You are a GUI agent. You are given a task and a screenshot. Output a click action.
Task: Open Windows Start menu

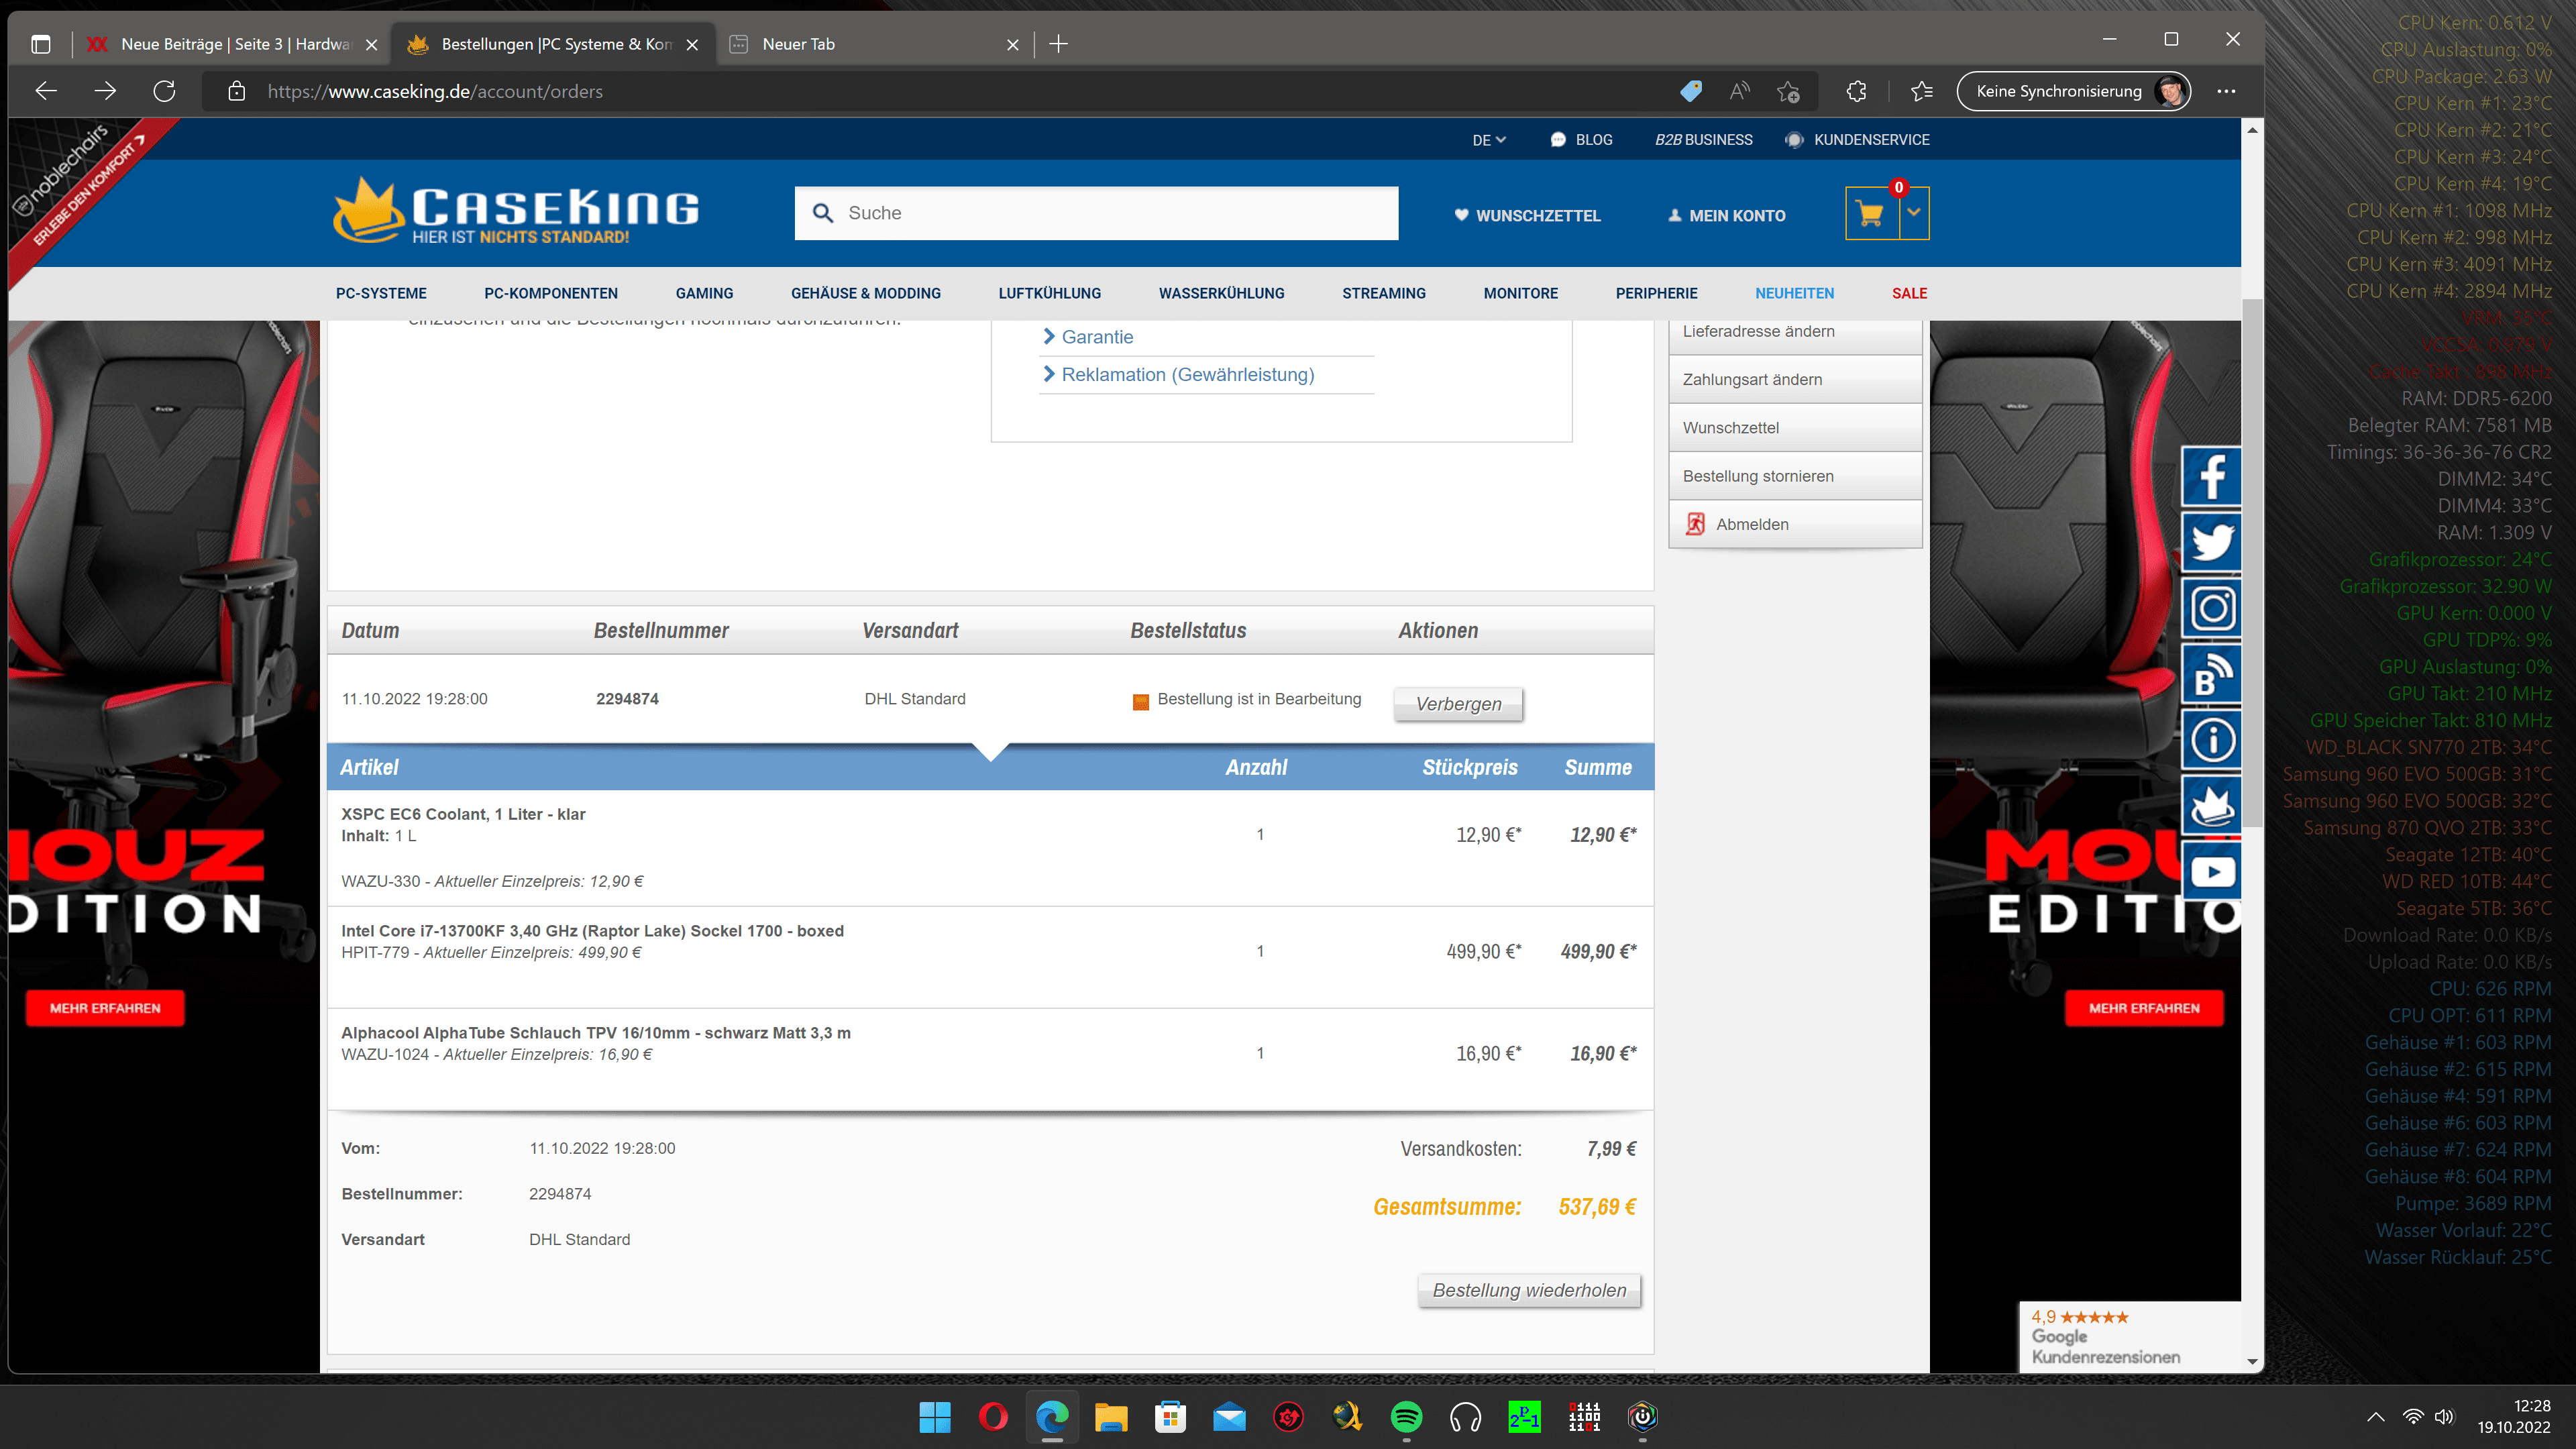(935, 1416)
